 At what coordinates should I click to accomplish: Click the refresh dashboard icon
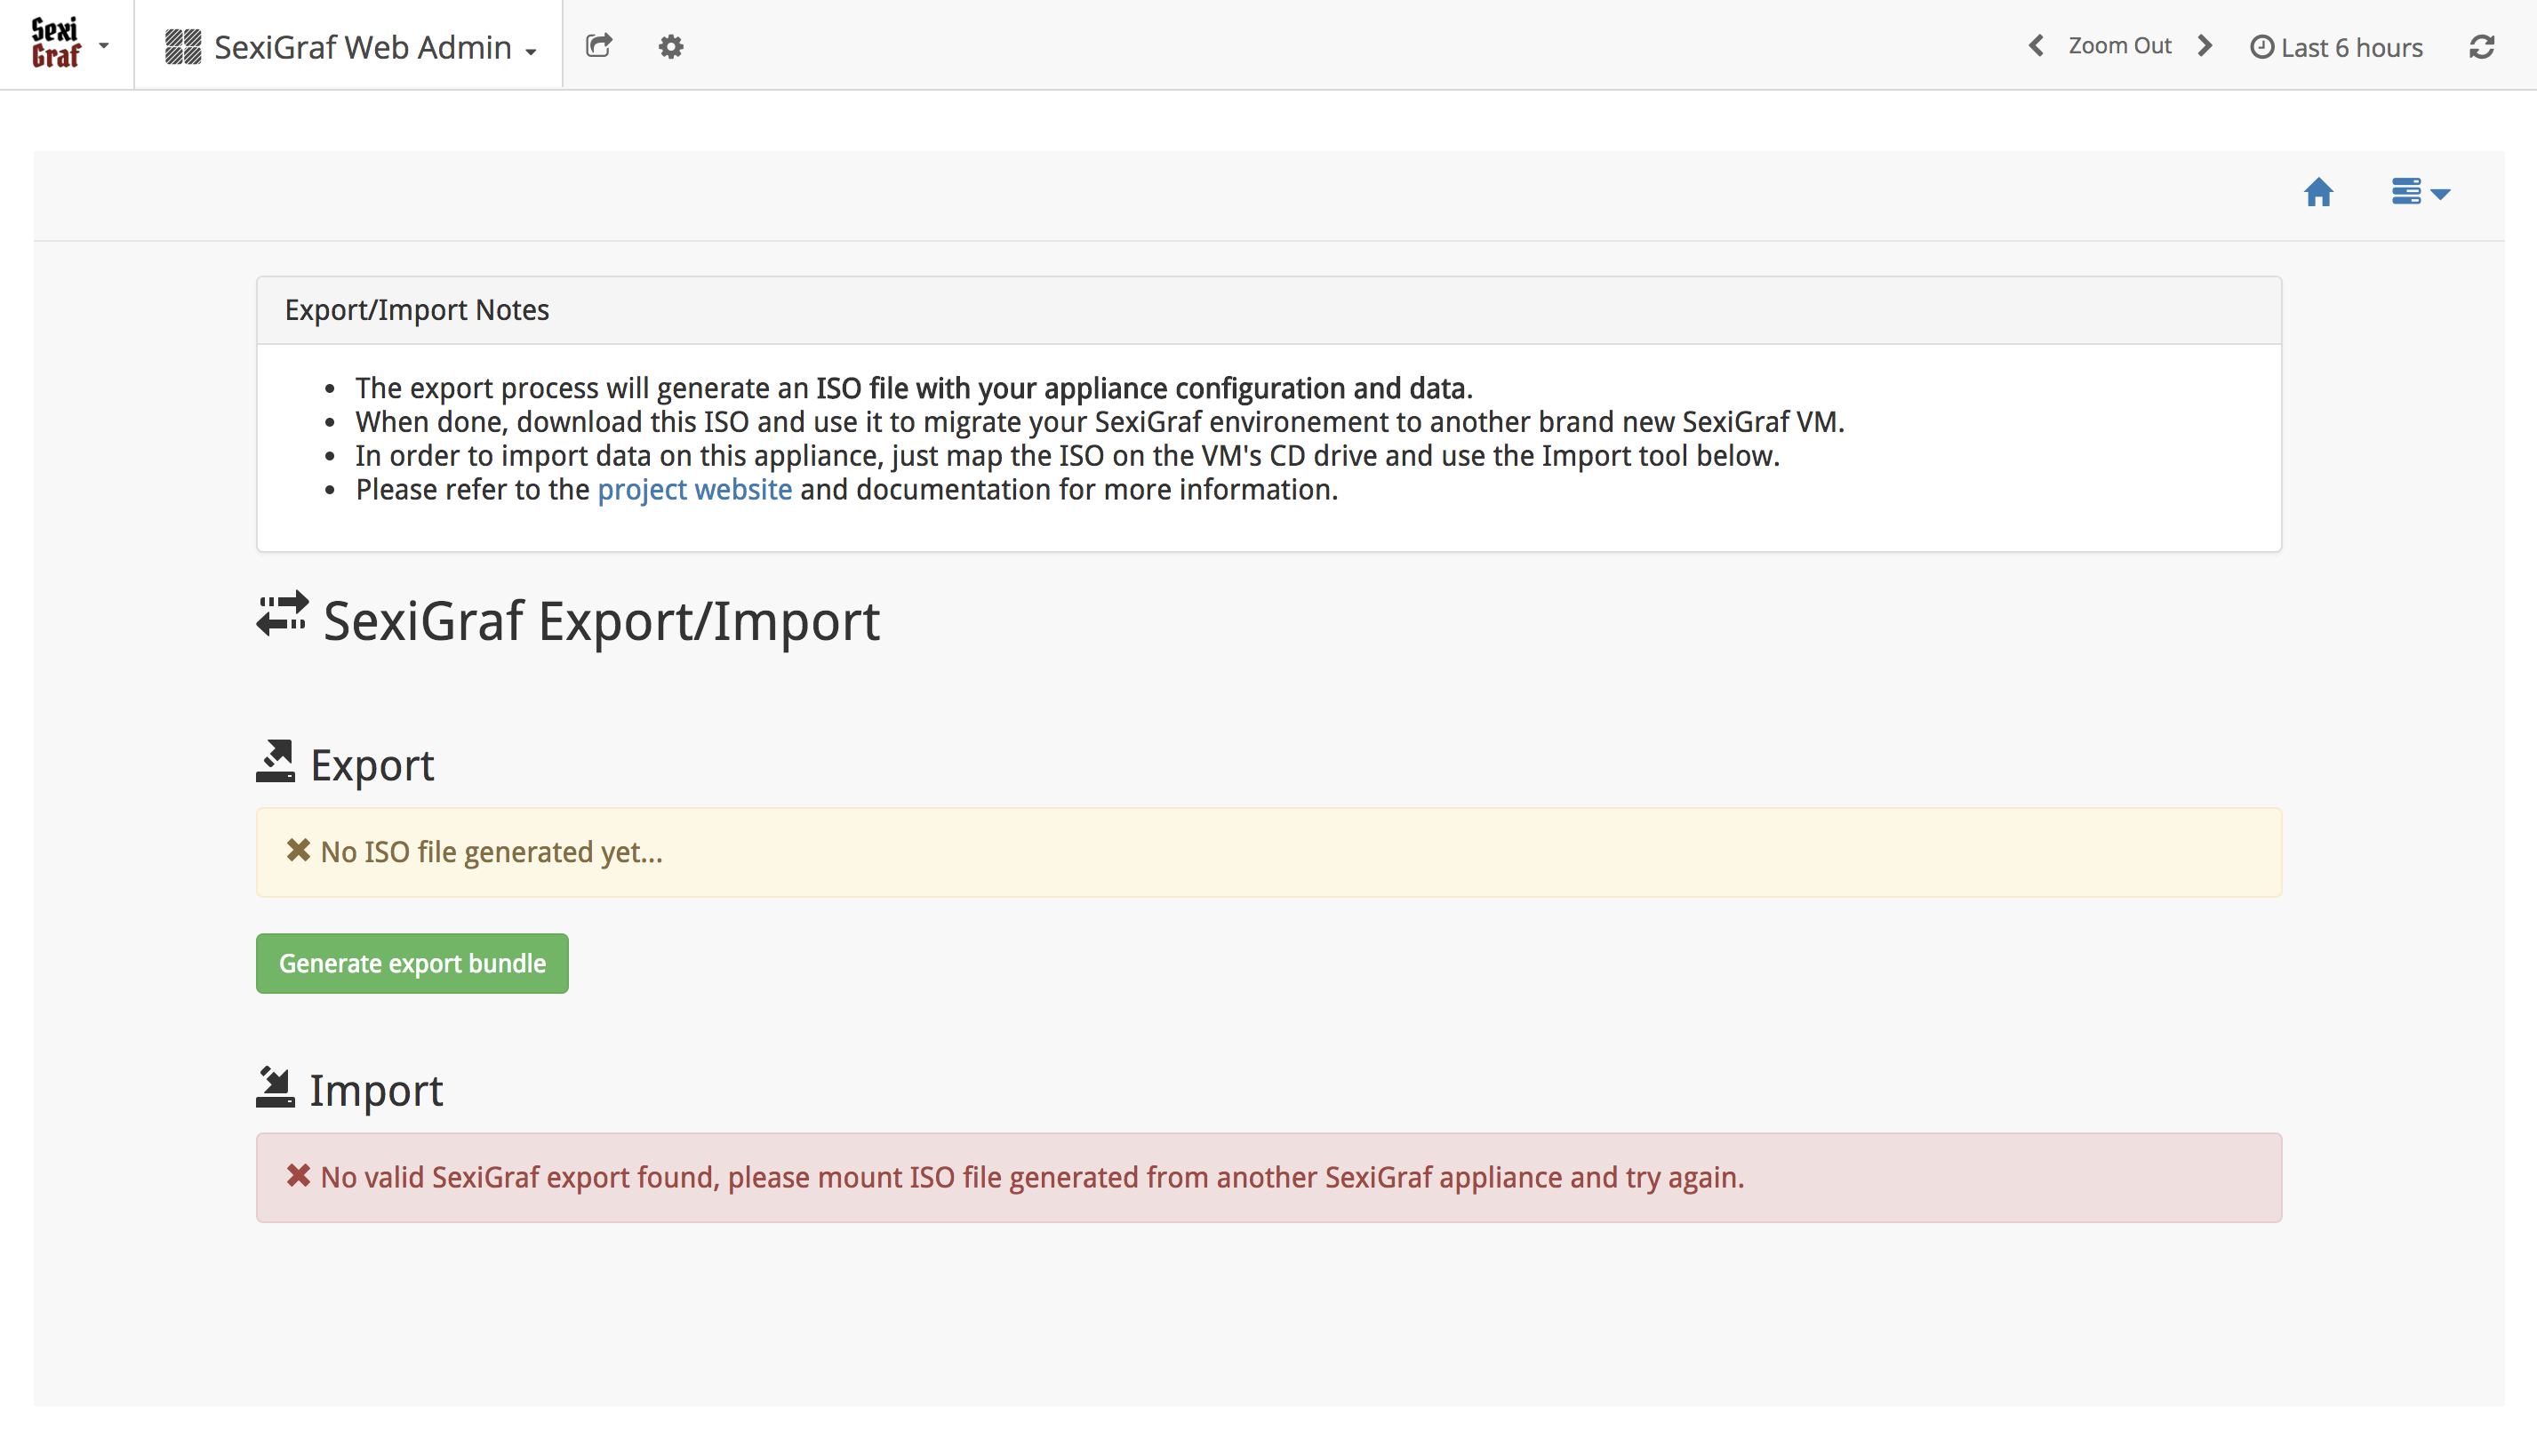2481,47
